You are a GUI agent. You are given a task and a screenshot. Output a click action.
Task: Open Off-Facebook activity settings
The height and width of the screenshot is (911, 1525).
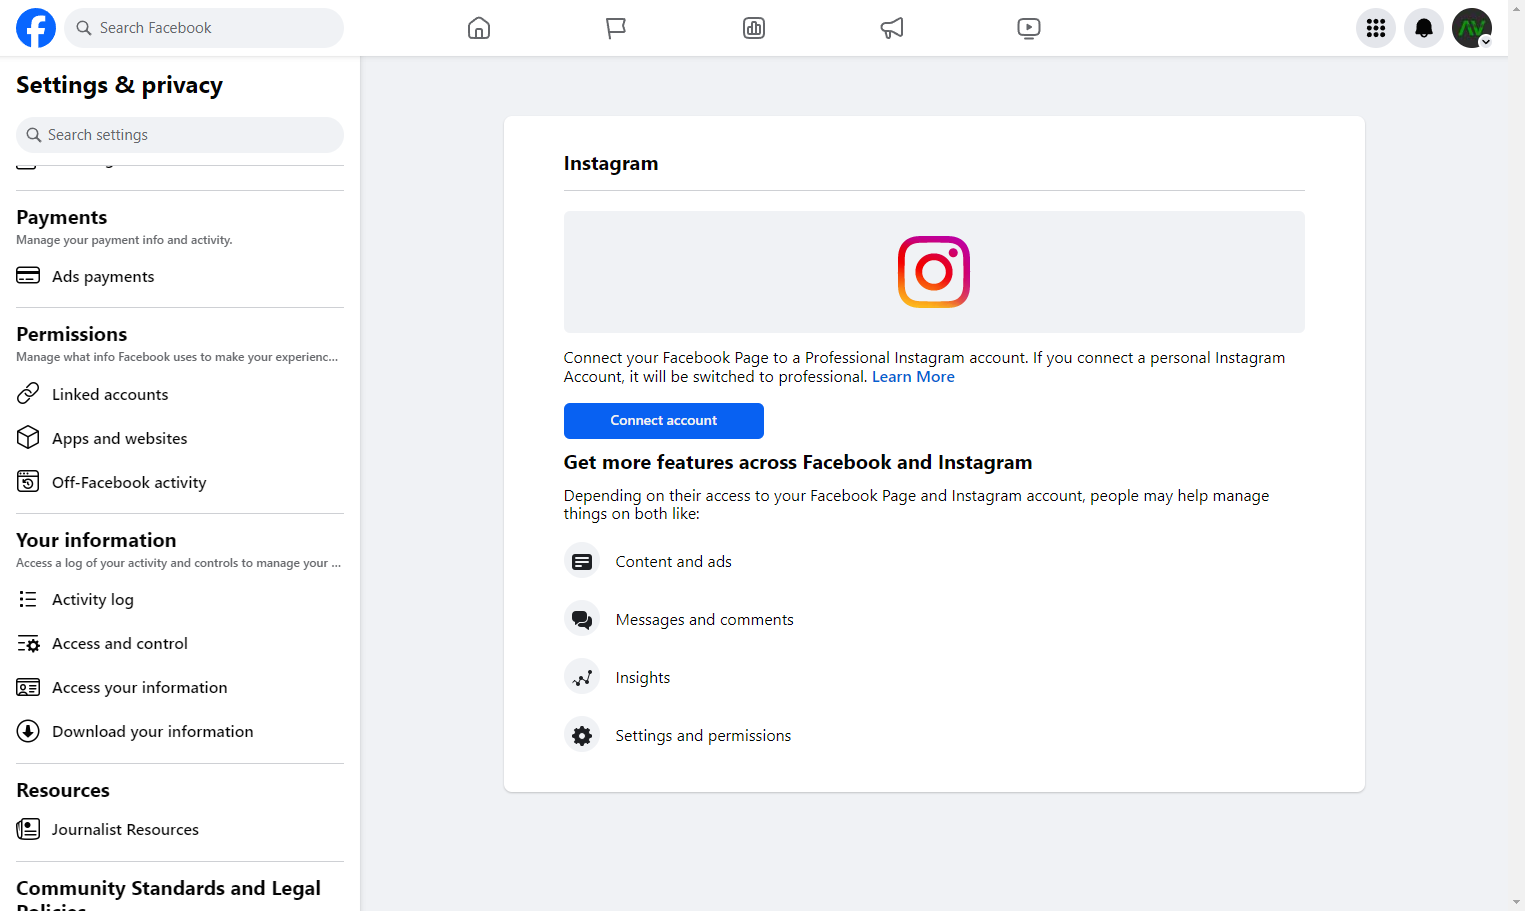click(x=180, y=482)
